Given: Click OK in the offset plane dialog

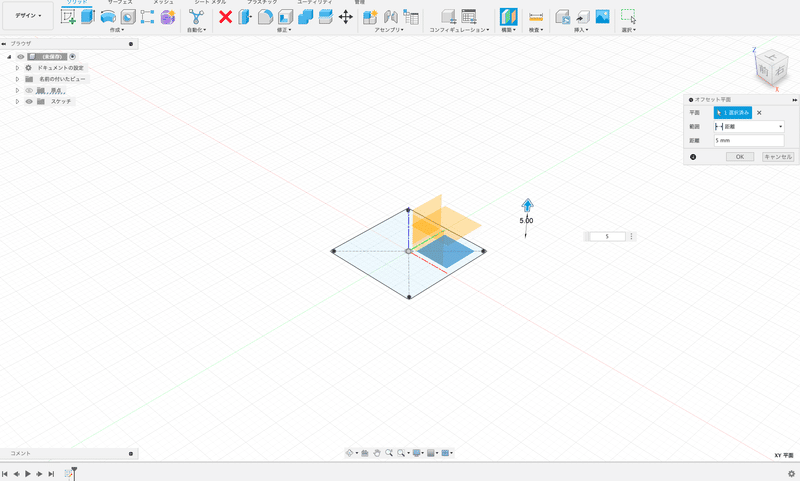Looking at the screenshot, I should pyautogui.click(x=740, y=157).
